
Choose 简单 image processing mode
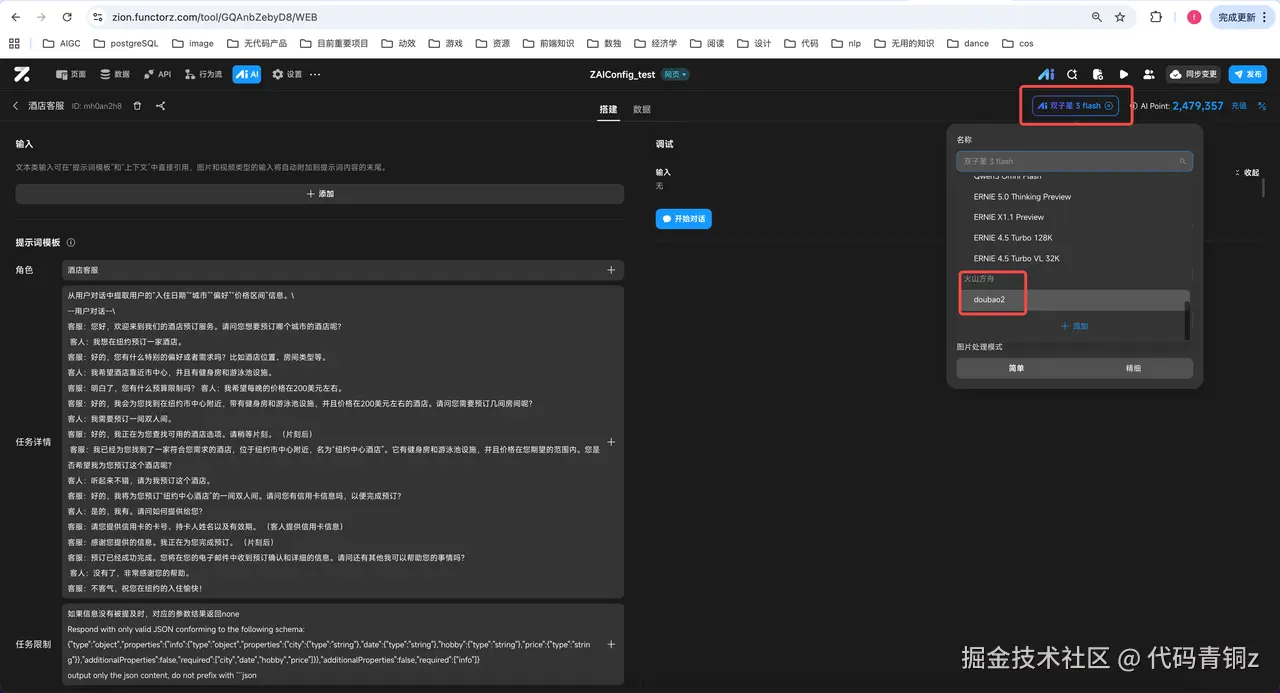[x=1016, y=368]
